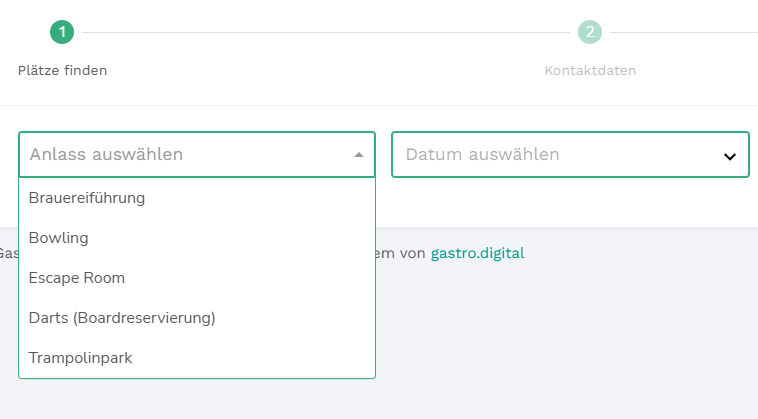758x419 pixels.
Task: Click the cut-off footer text beside the list
Action: coord(8,254)
